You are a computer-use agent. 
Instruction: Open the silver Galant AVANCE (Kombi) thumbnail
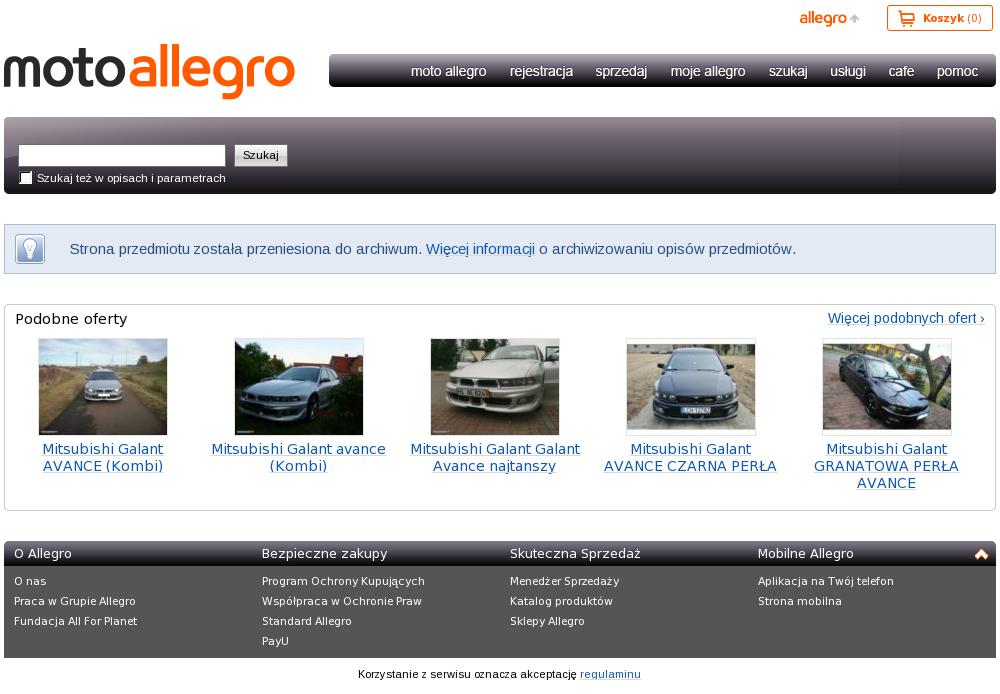[x=103, y=386]
